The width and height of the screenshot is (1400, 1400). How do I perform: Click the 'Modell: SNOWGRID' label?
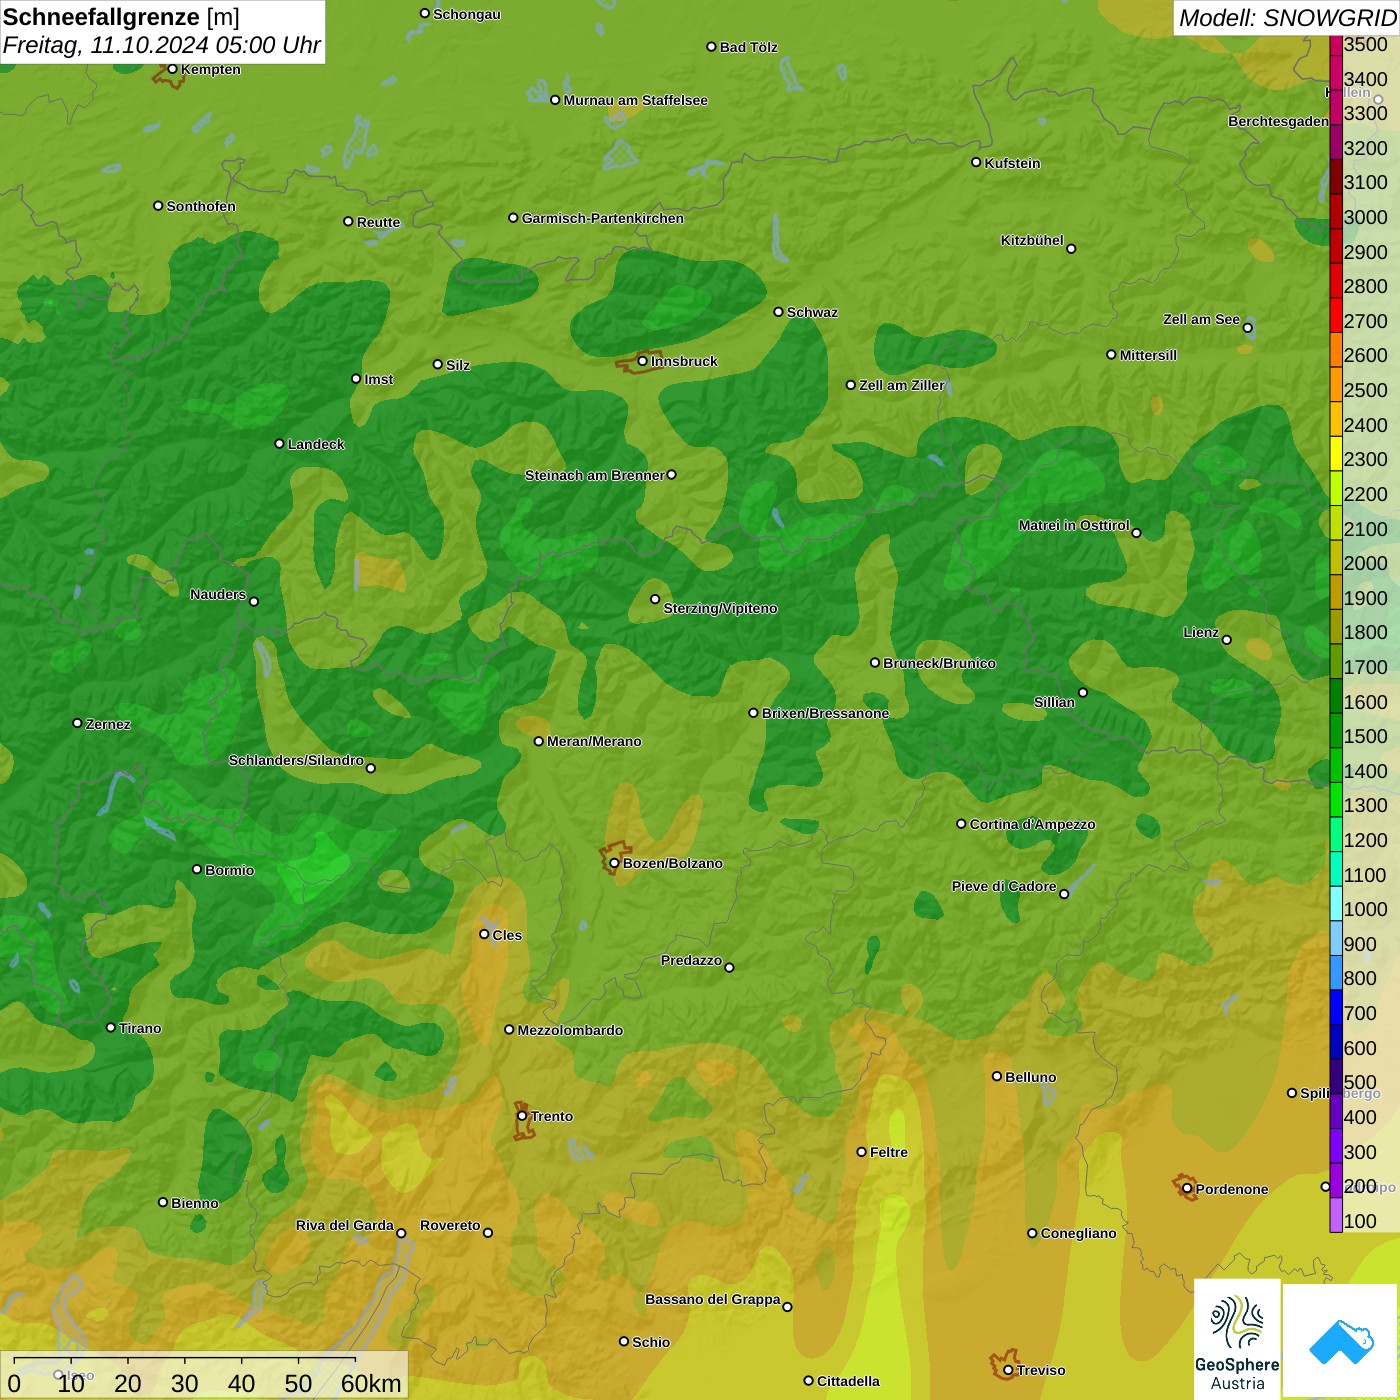click(1287, 18)
